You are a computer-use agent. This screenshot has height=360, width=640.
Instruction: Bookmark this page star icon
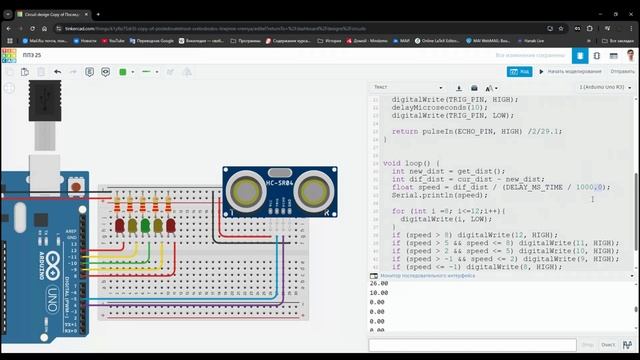pos(561,29)
